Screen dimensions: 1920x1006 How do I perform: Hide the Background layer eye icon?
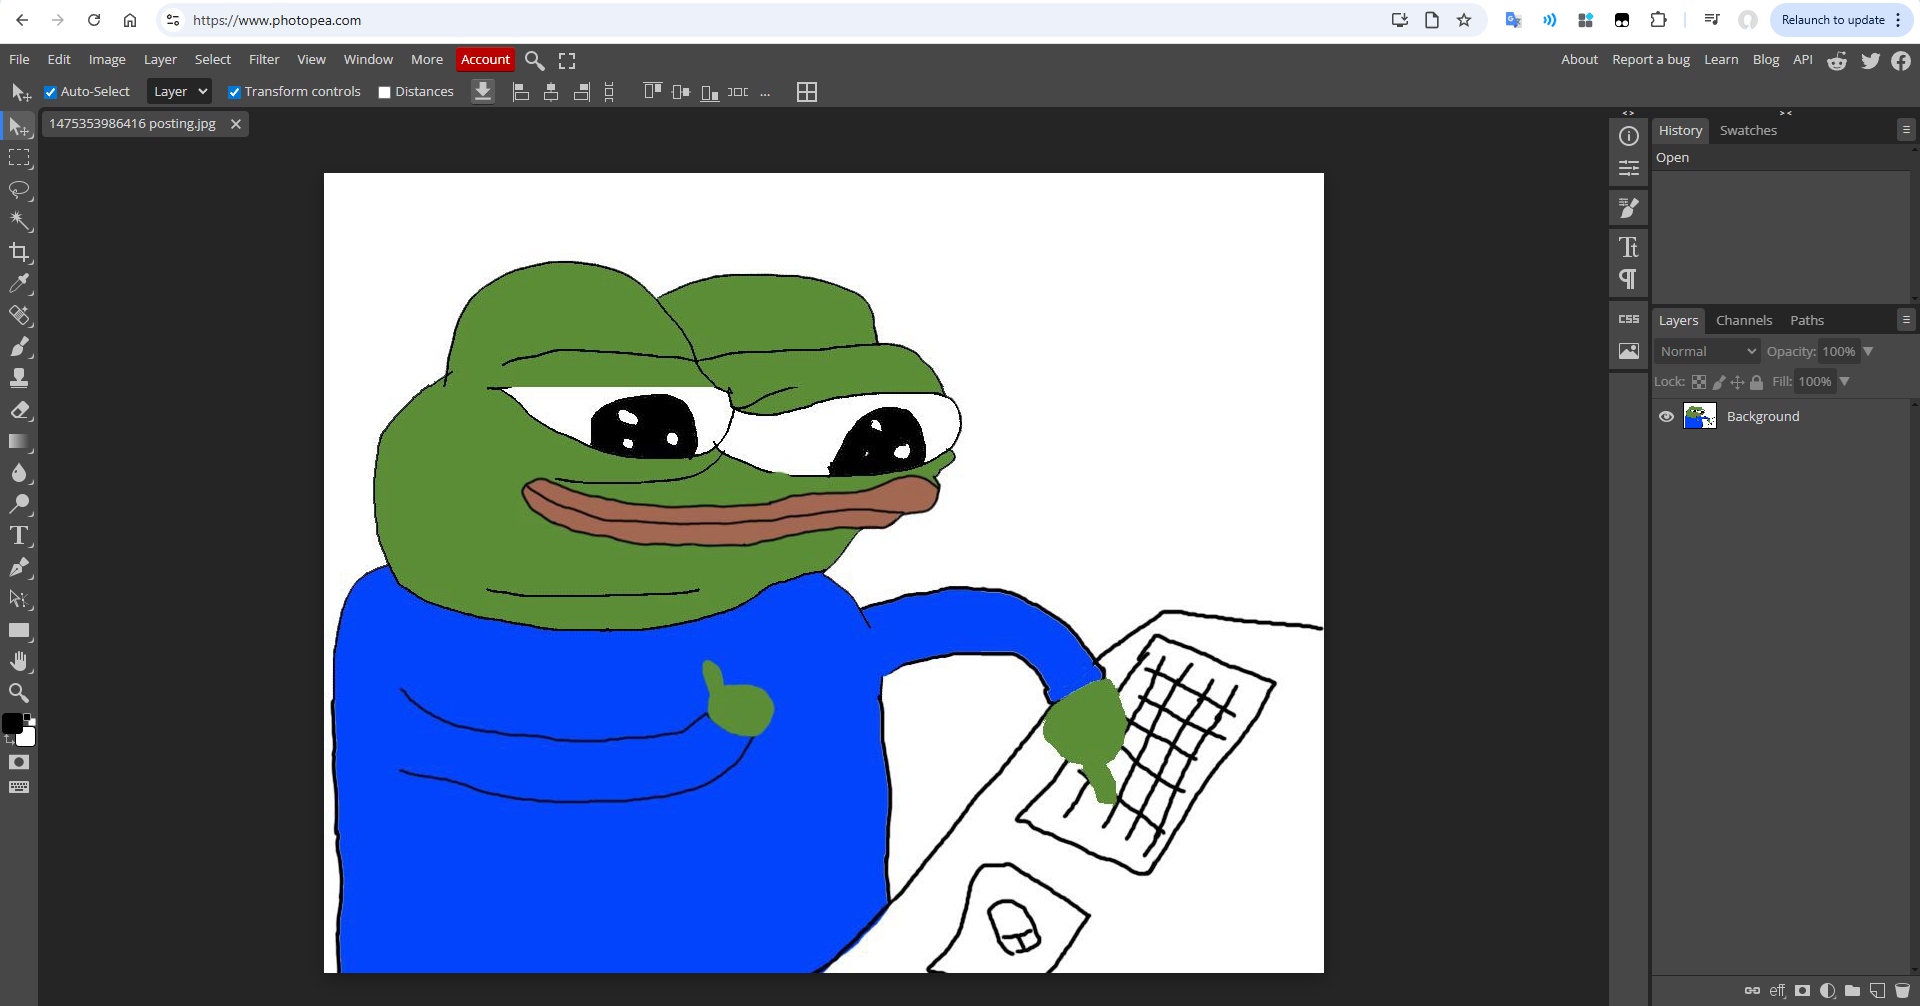tap(1666, 417)
